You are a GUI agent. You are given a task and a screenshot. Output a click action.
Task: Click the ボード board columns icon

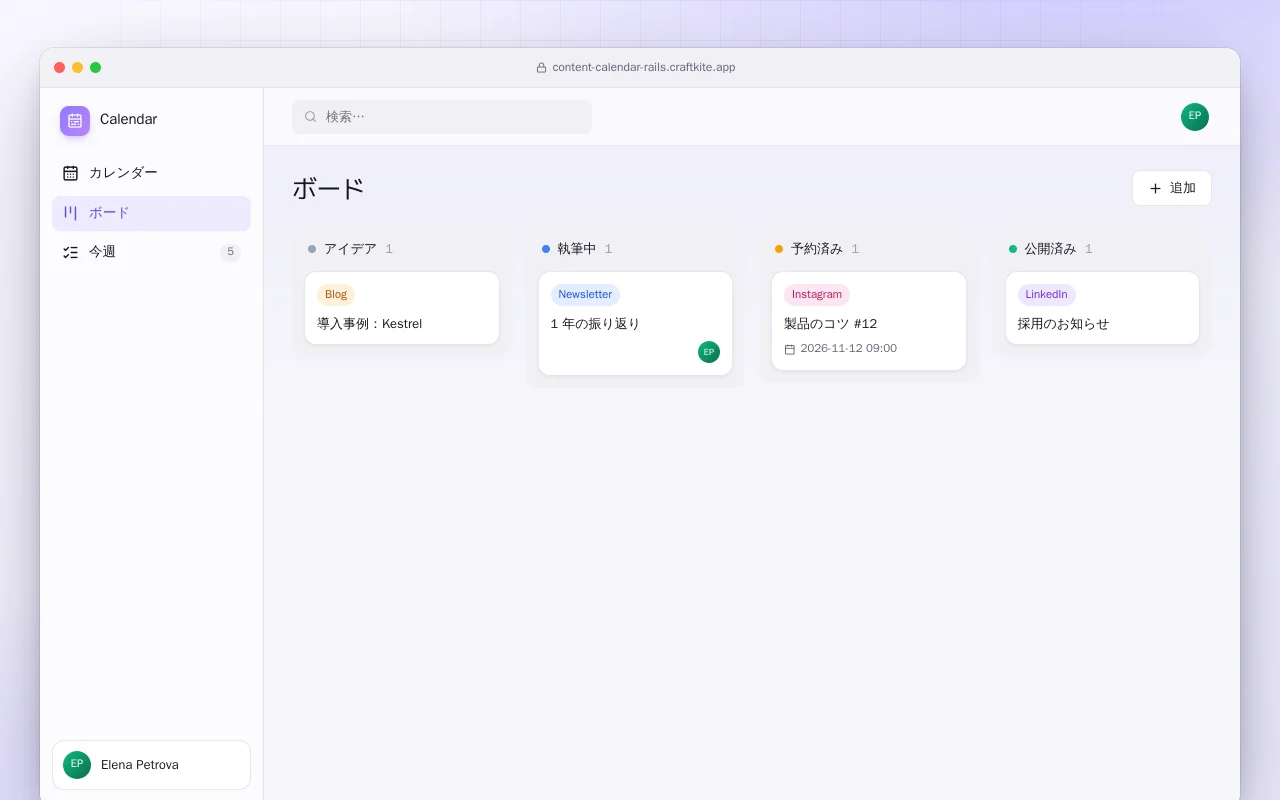click(x=70, y=213)
